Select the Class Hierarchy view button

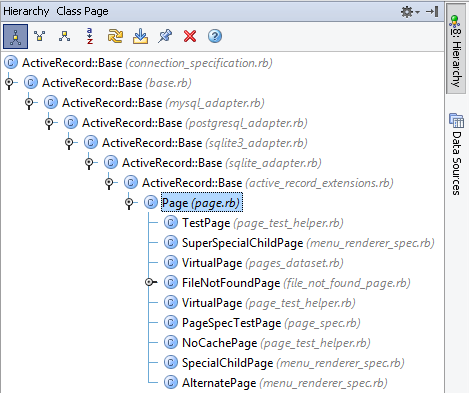[15, 36]
